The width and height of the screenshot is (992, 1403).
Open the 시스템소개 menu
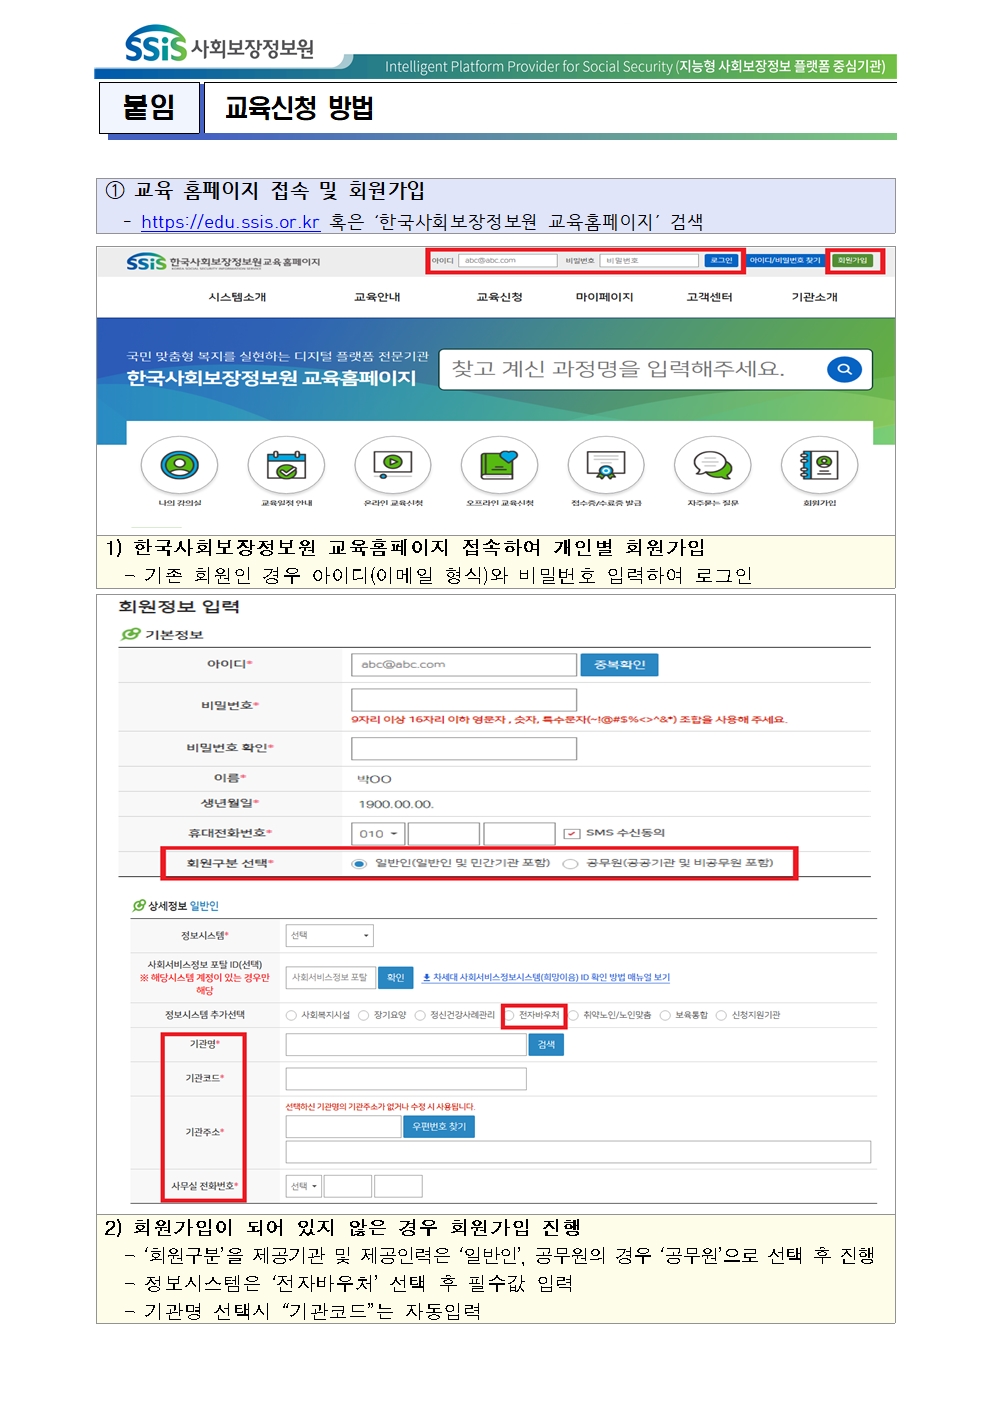[x=237, y=297]
